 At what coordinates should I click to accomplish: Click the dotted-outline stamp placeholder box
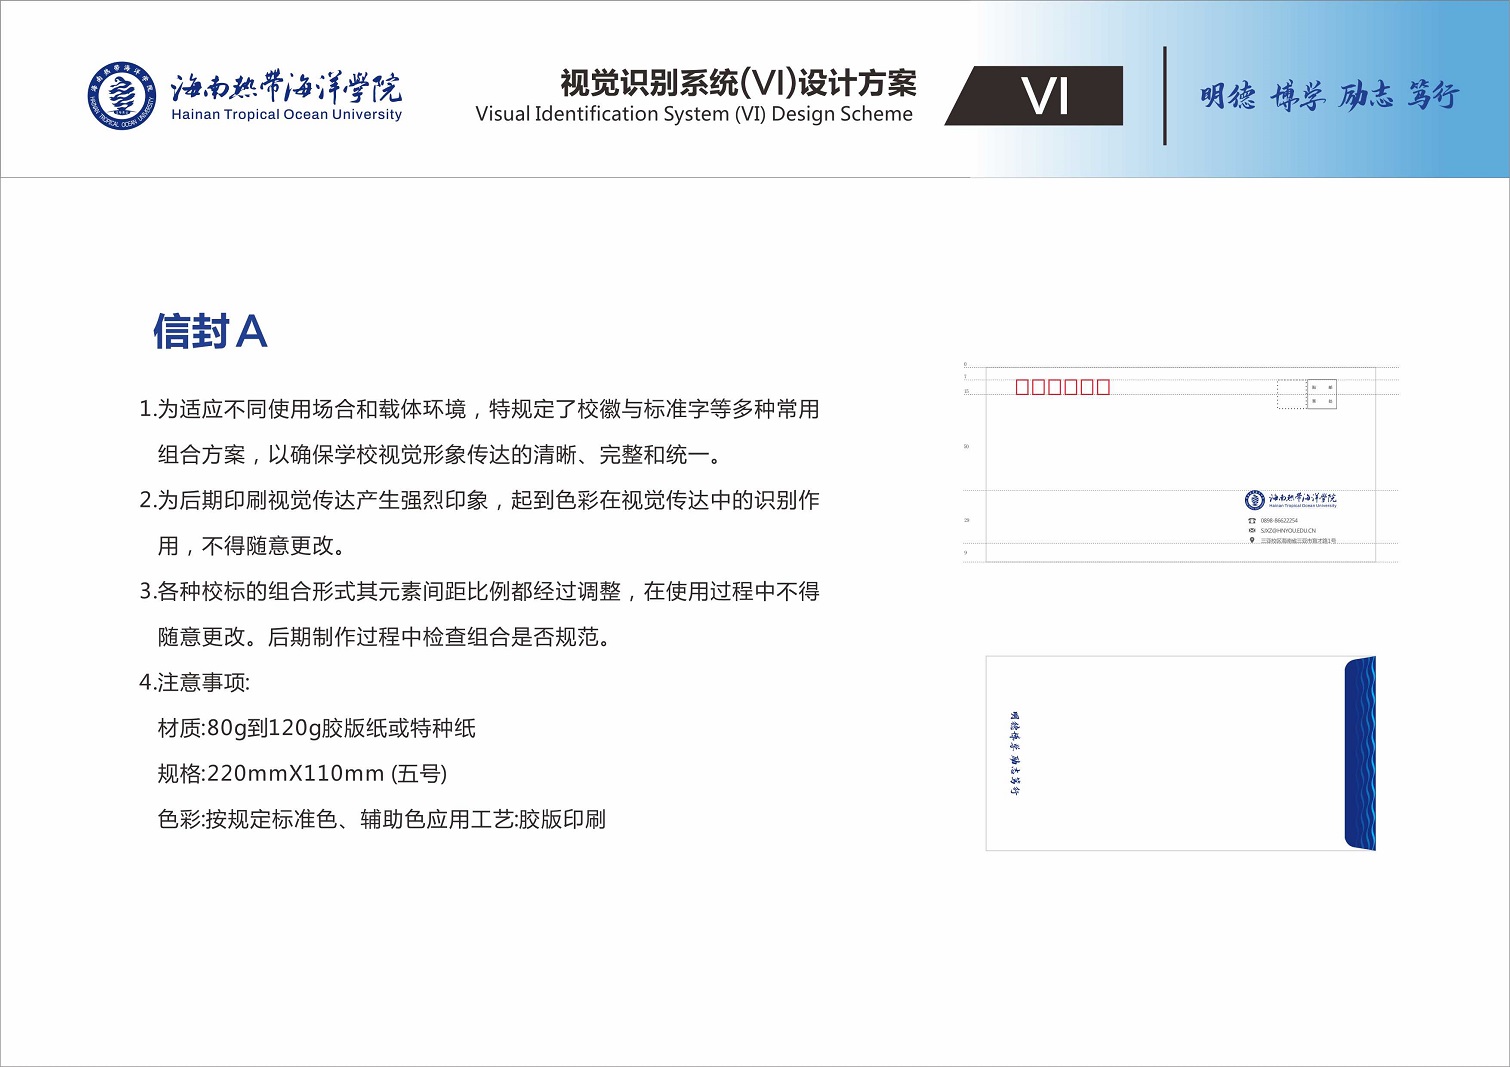coord(1291,394)
